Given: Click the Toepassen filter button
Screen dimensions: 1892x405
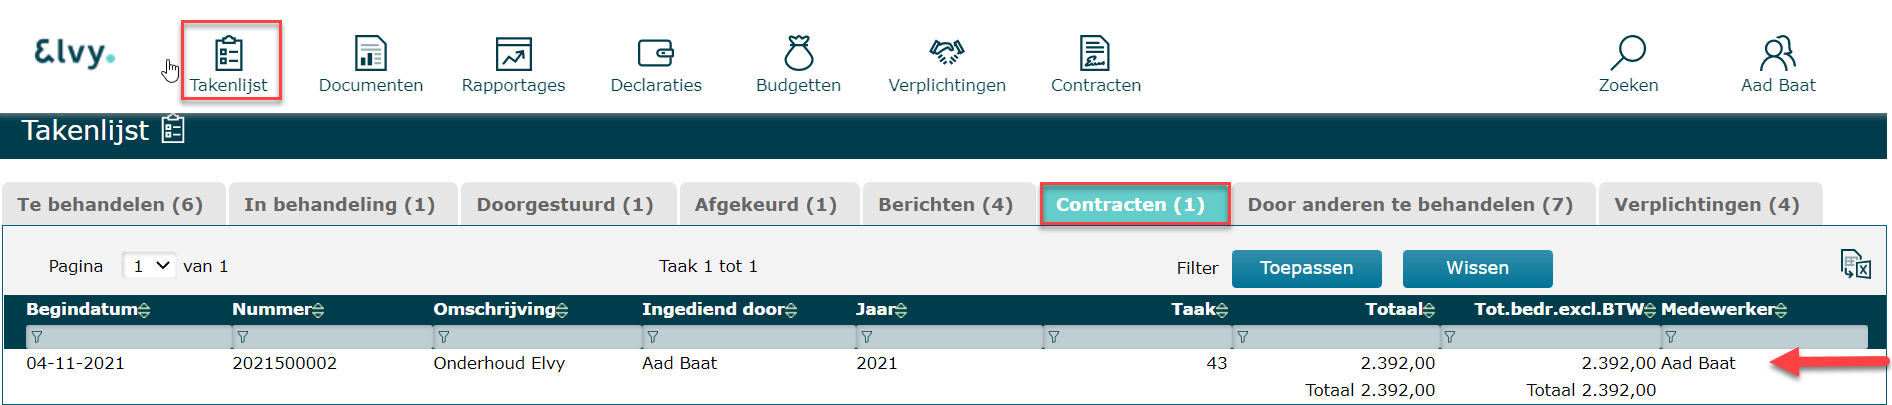Looking at the screenshot, I should tap(1306, 268).
